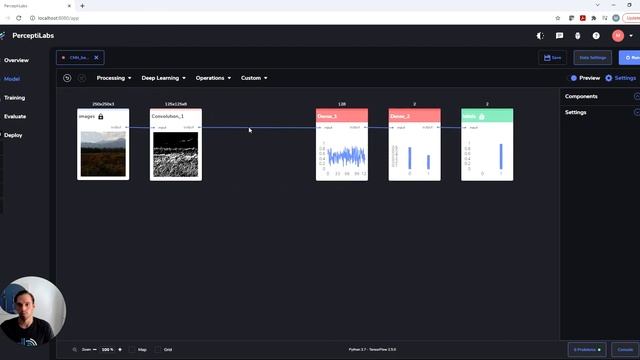The height and width of the screenshot is (360, 640).
Task: Collapse the Components panel
Action: click(637, 96)
